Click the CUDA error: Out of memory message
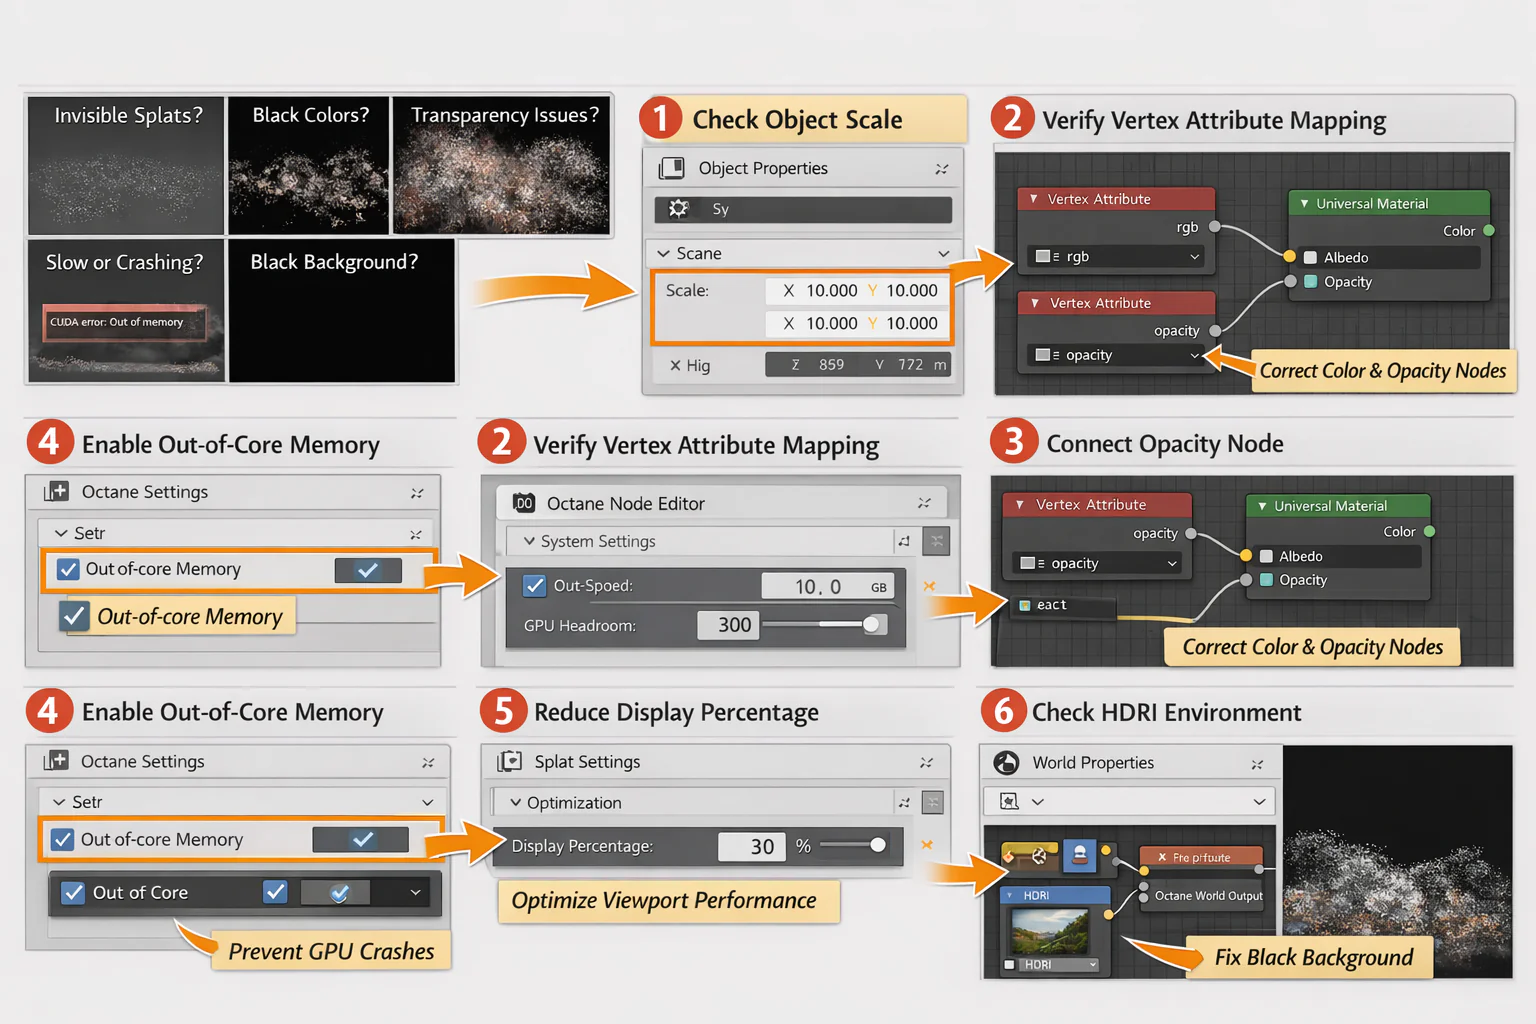 (124, 323)
